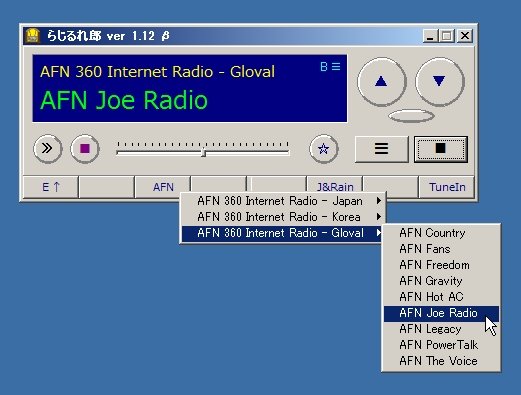Open 'AFN 360 Internet Radio - Gloval' submenu
The image size is (521, 395).
[x=282, y=233]
